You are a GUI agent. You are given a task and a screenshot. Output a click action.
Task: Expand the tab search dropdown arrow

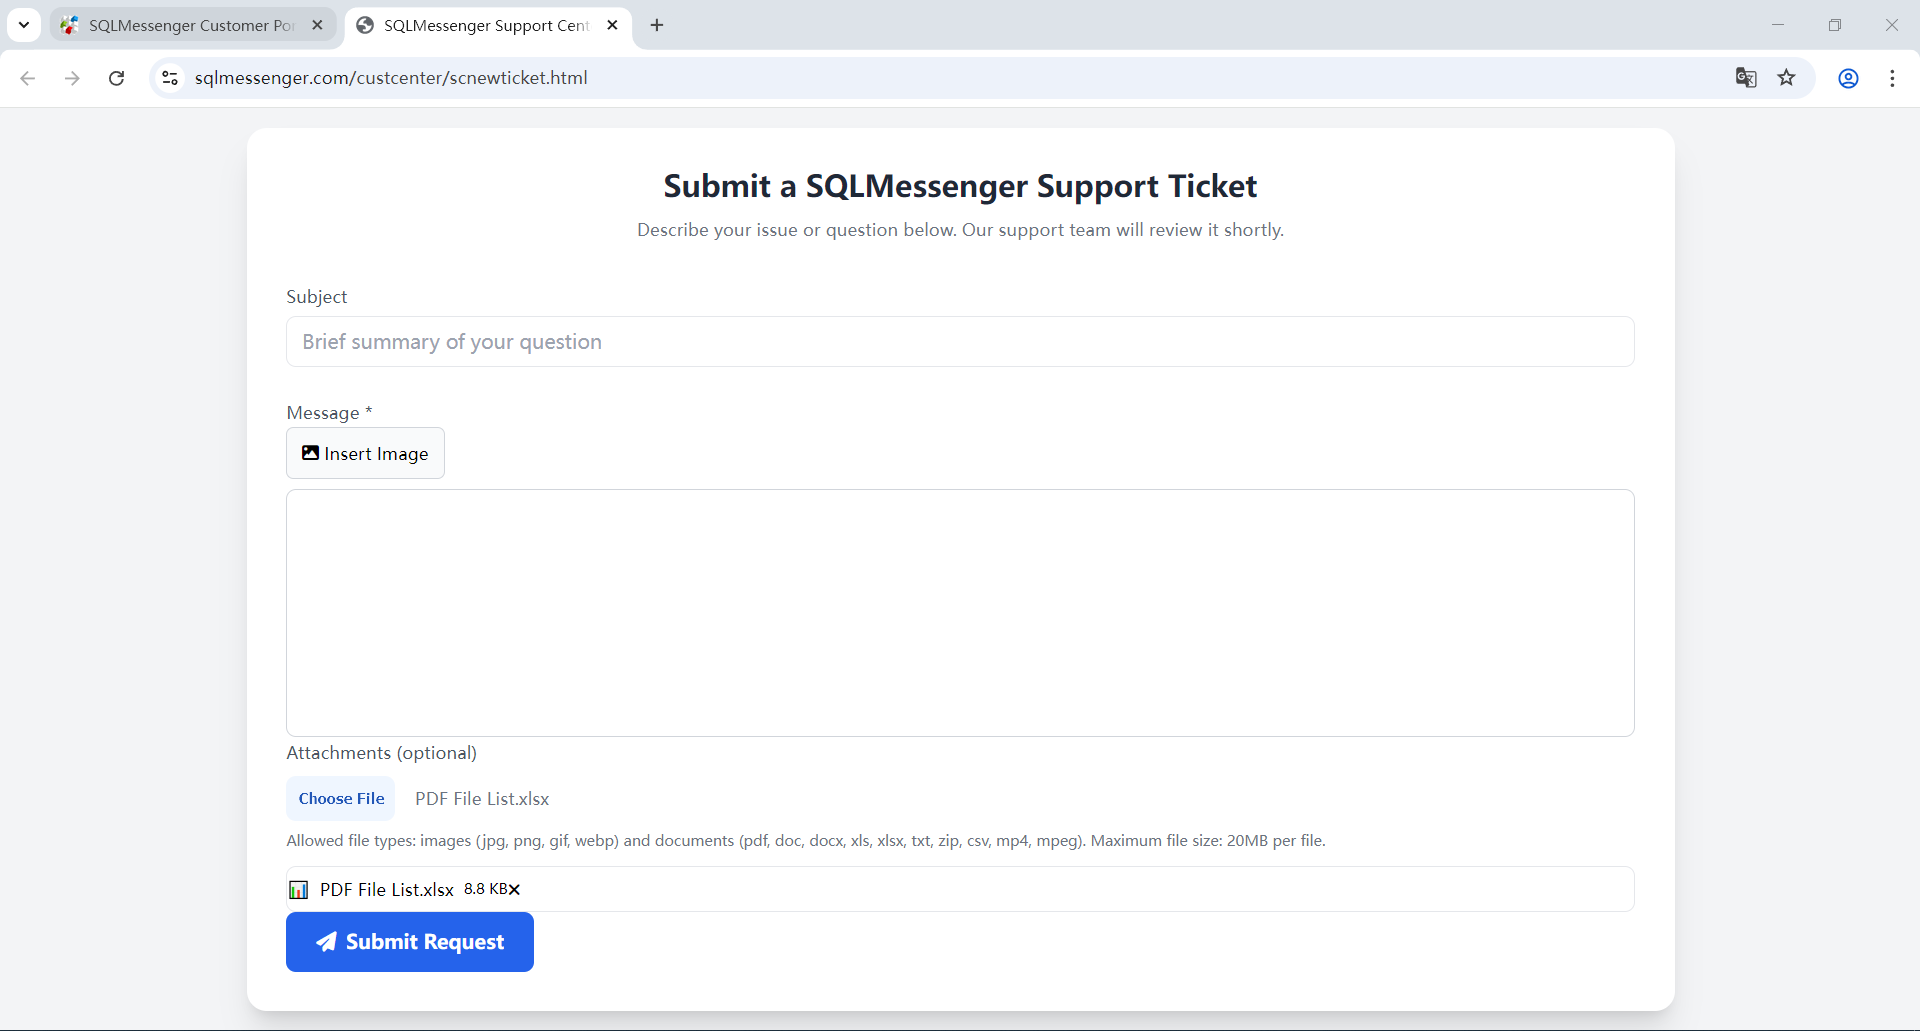tap(24, 25)
